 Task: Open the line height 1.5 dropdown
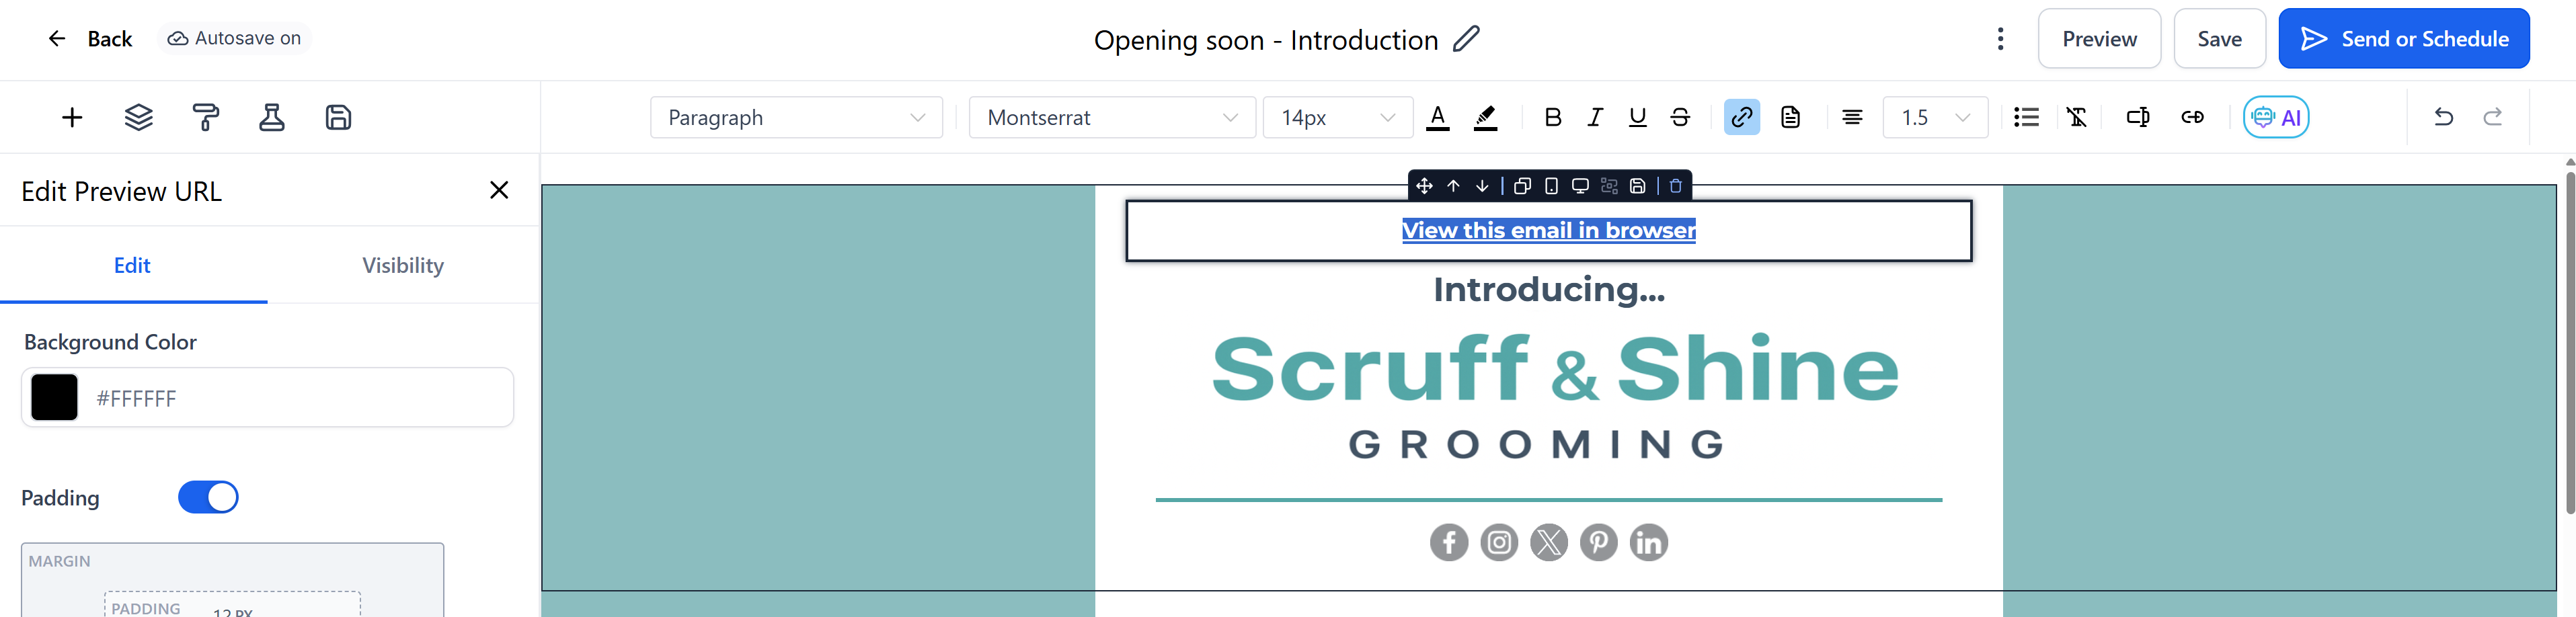pyautogui.click(x=1934, y=117)
